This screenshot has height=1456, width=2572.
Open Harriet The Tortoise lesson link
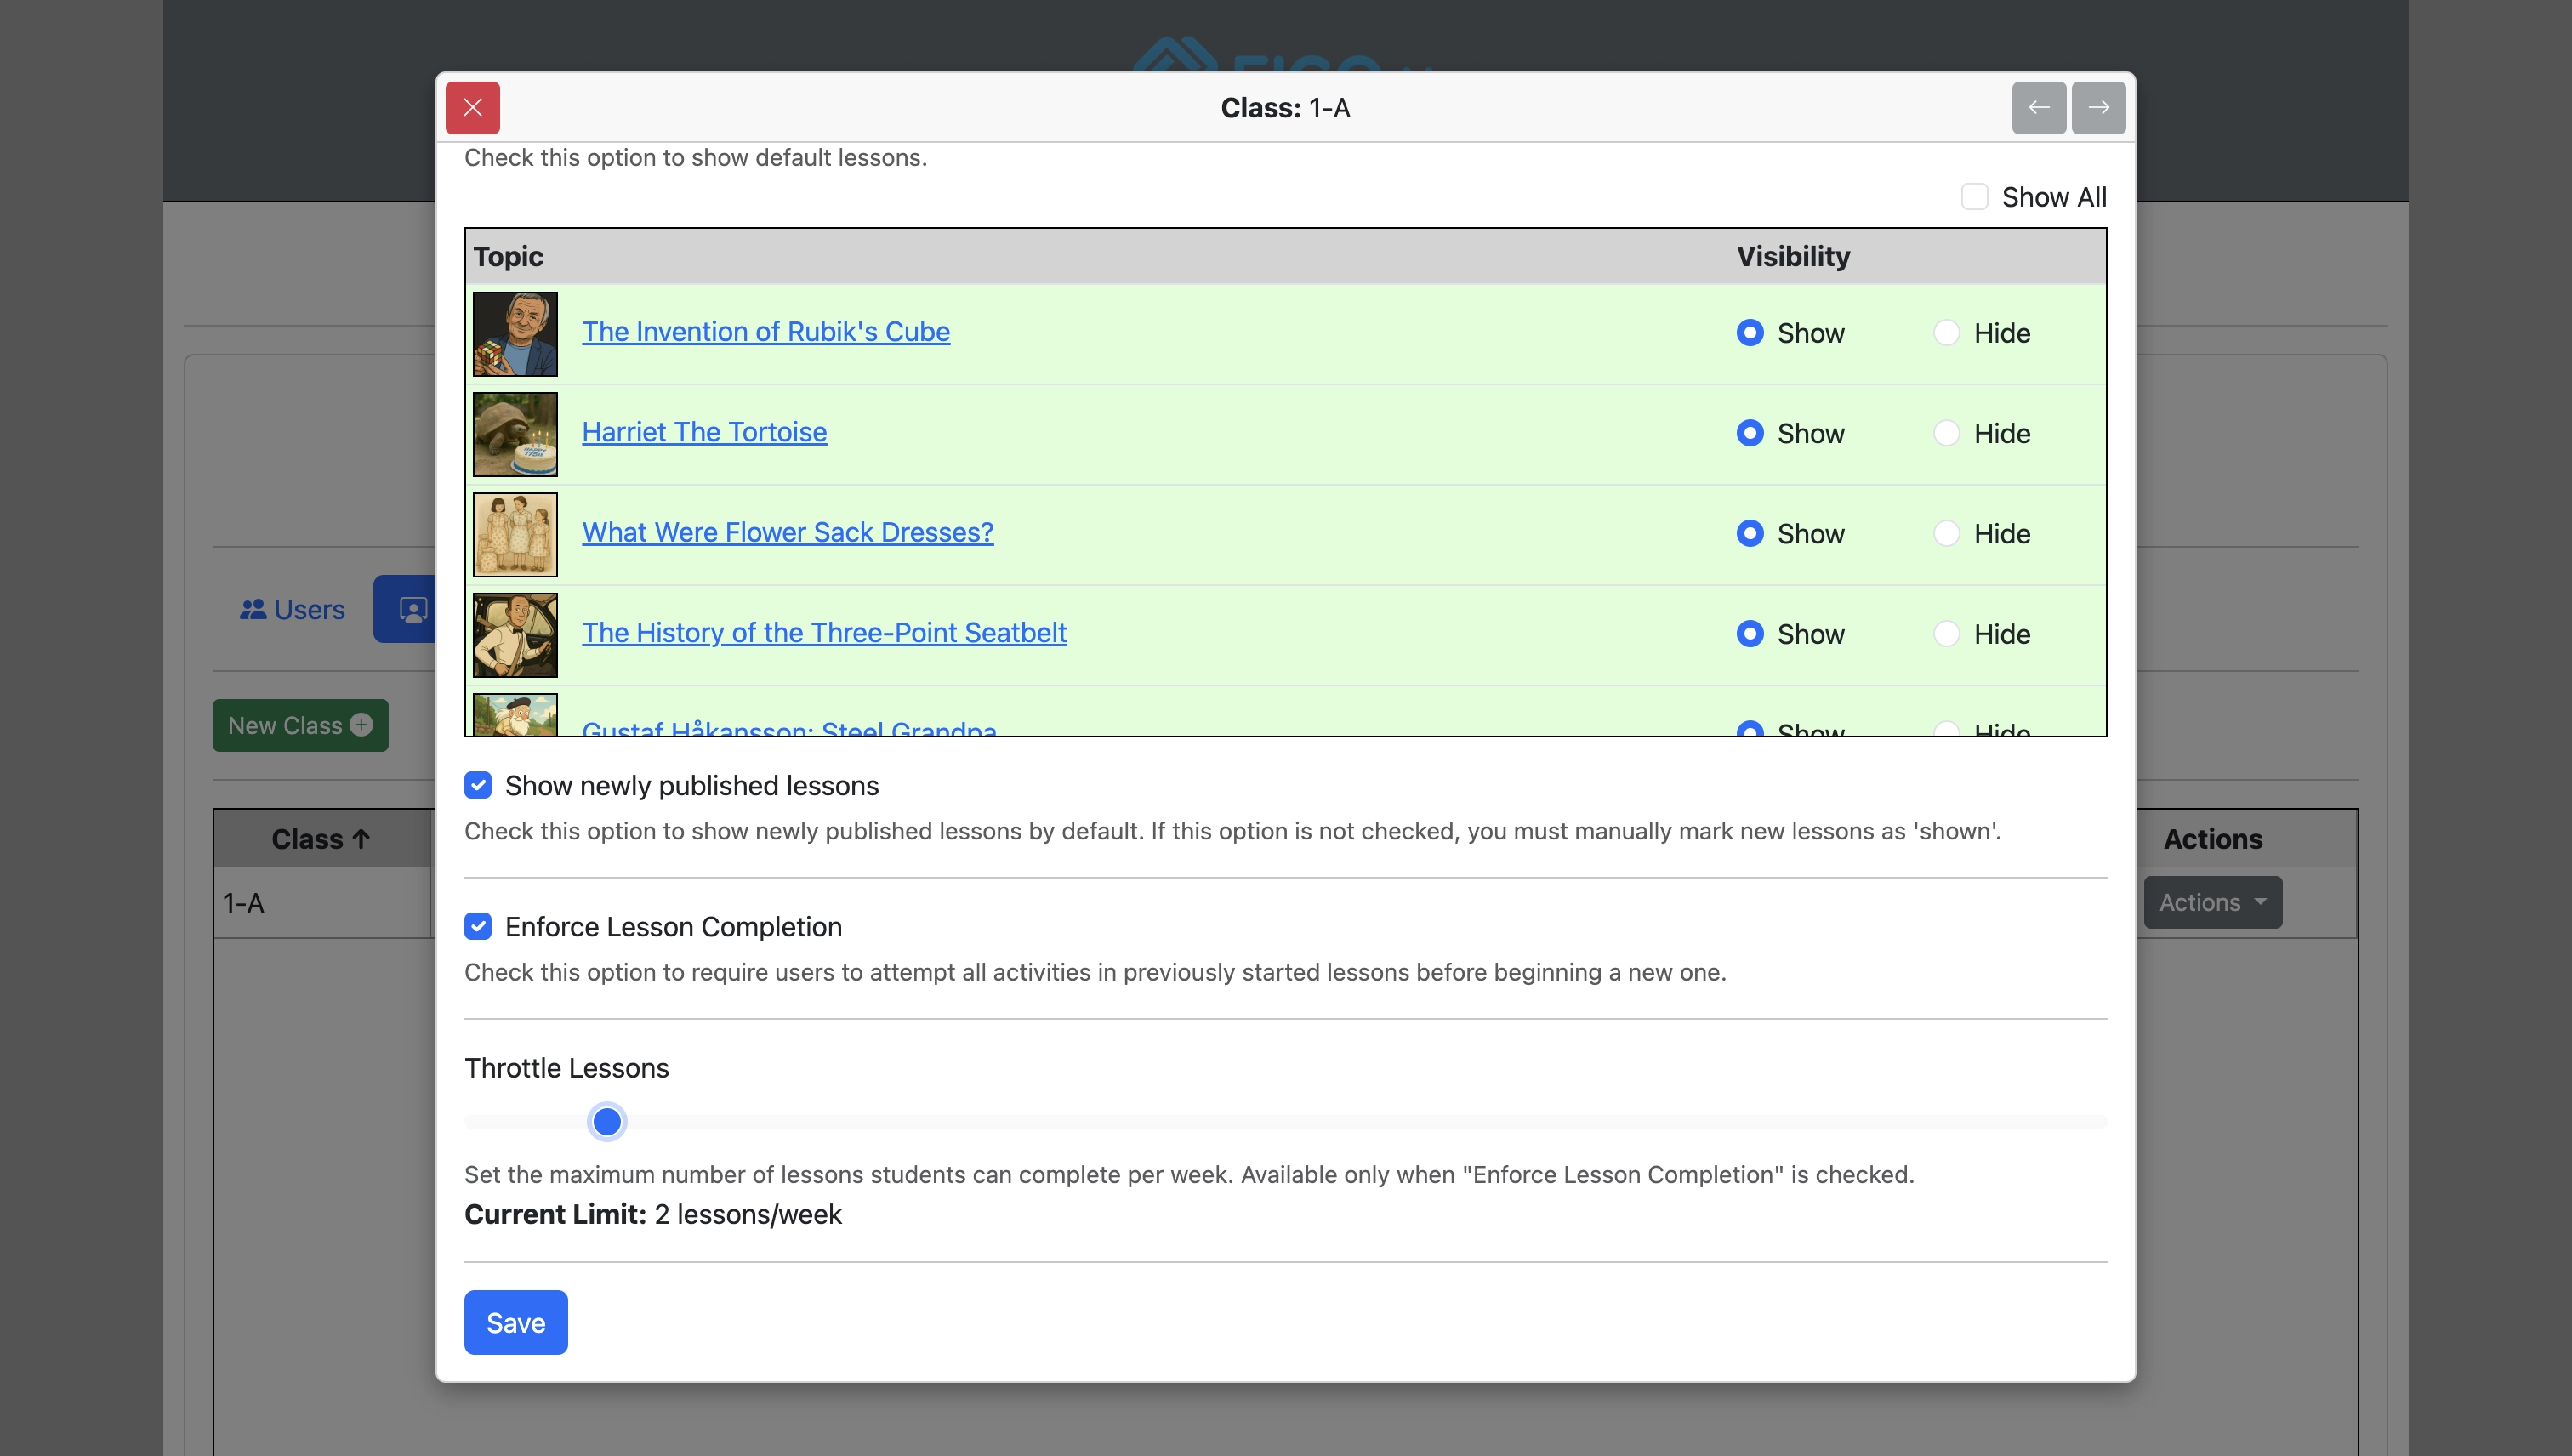pyautogui.click(x=704, y=432)
